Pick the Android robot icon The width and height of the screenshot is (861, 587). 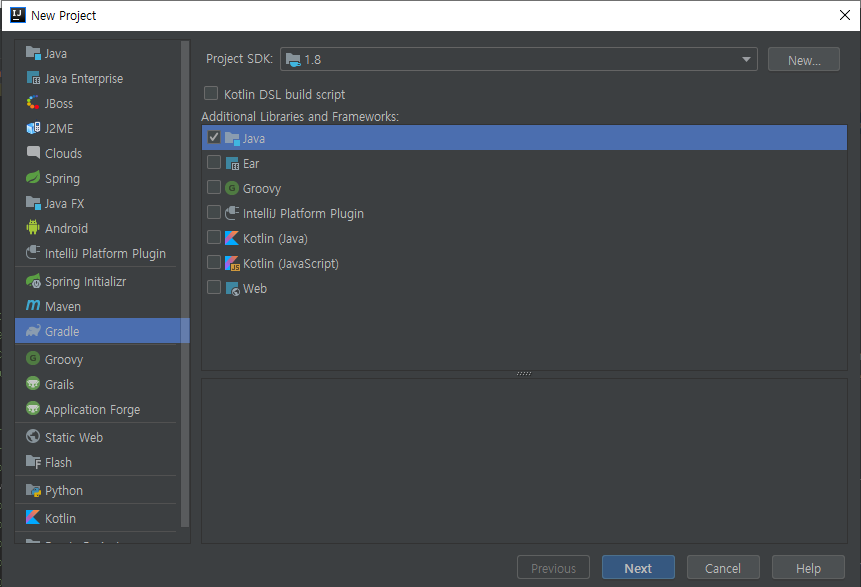(33, 227)
